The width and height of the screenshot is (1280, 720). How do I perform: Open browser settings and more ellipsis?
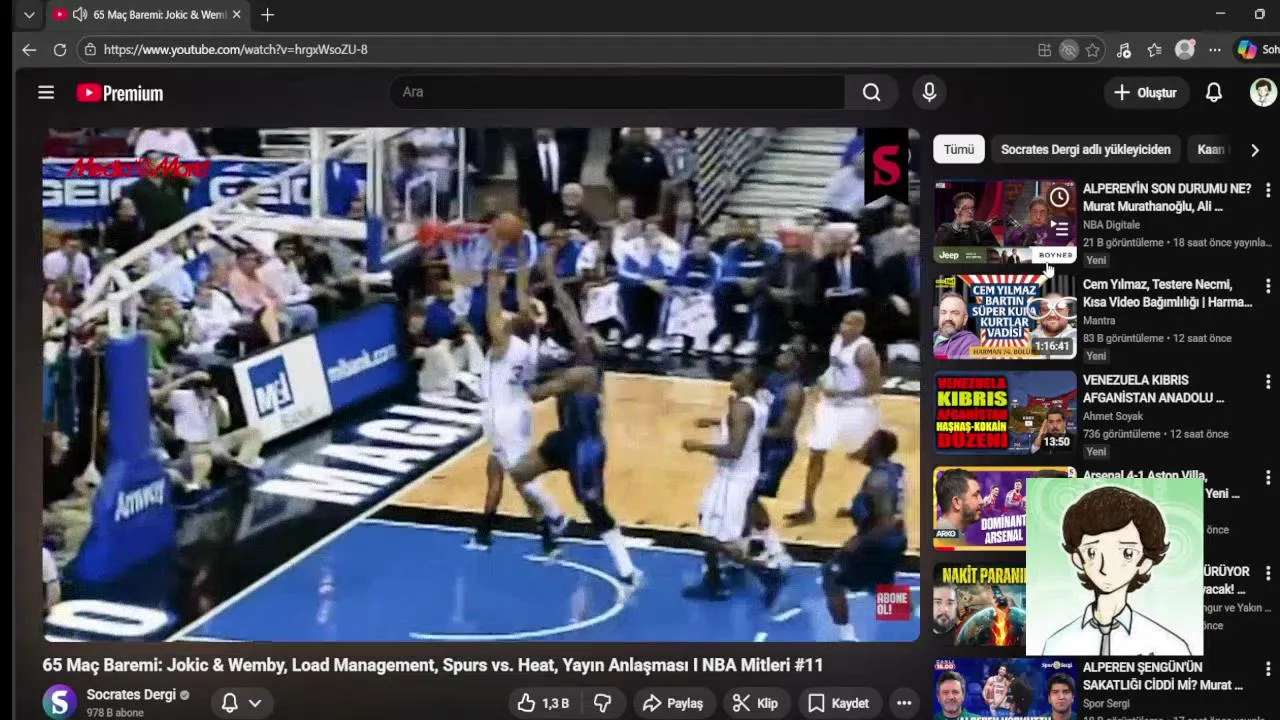pos(1215,50)
